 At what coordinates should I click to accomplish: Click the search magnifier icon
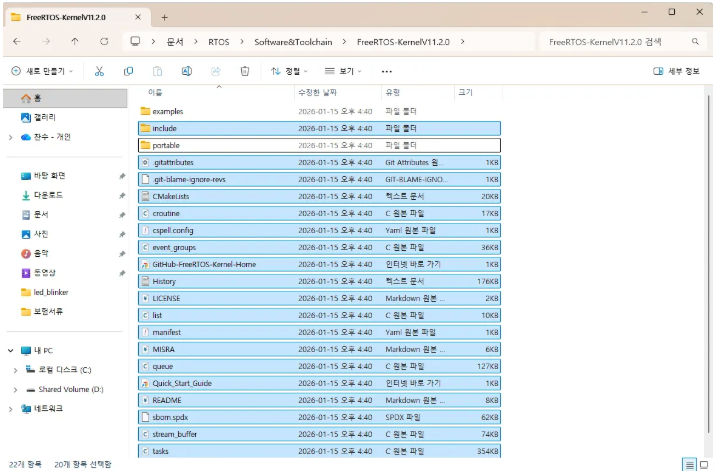(x=695, y=41)
